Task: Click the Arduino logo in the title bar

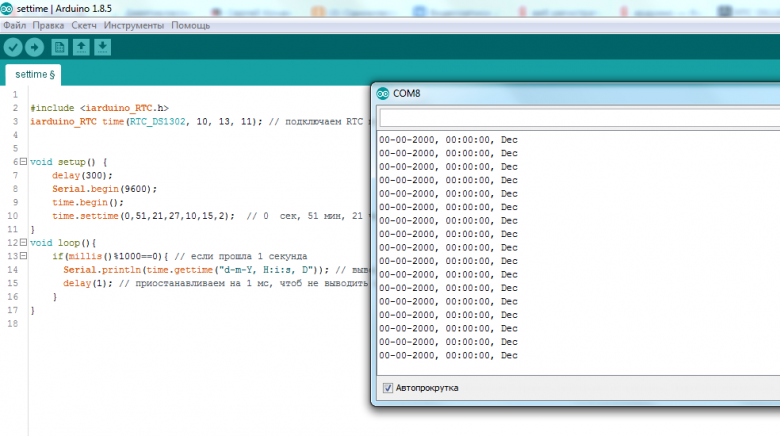Action: click(x=6, y=8)
